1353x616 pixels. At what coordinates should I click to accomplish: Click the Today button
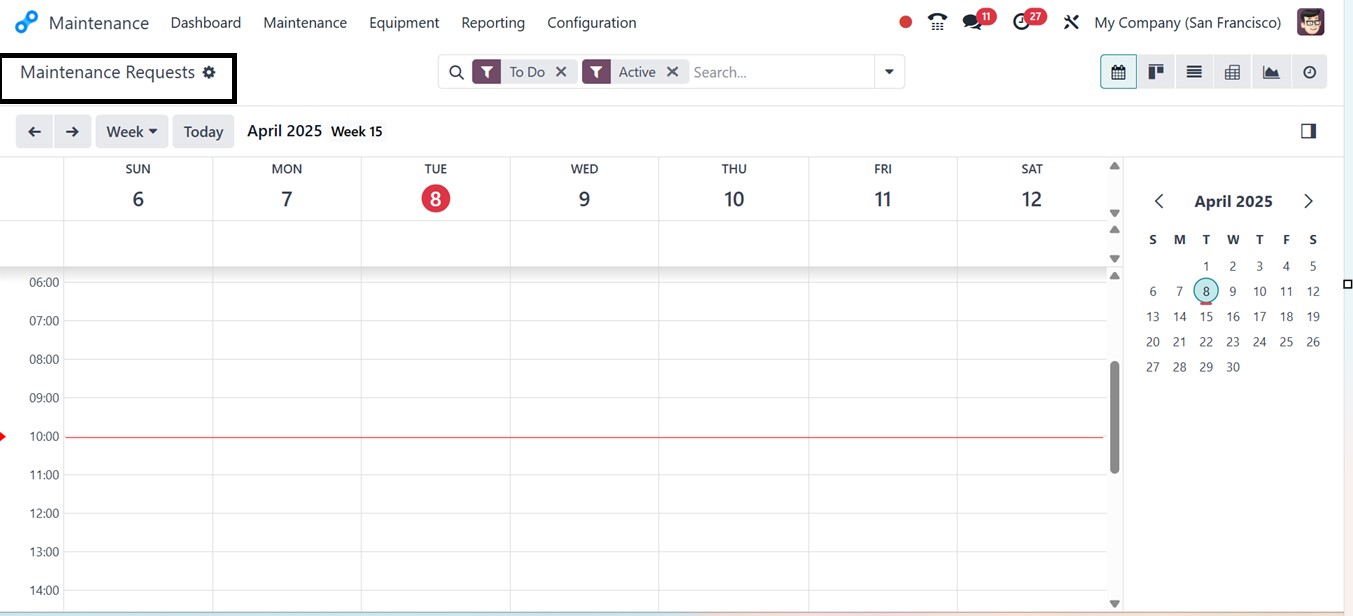[x=203, y=131]
